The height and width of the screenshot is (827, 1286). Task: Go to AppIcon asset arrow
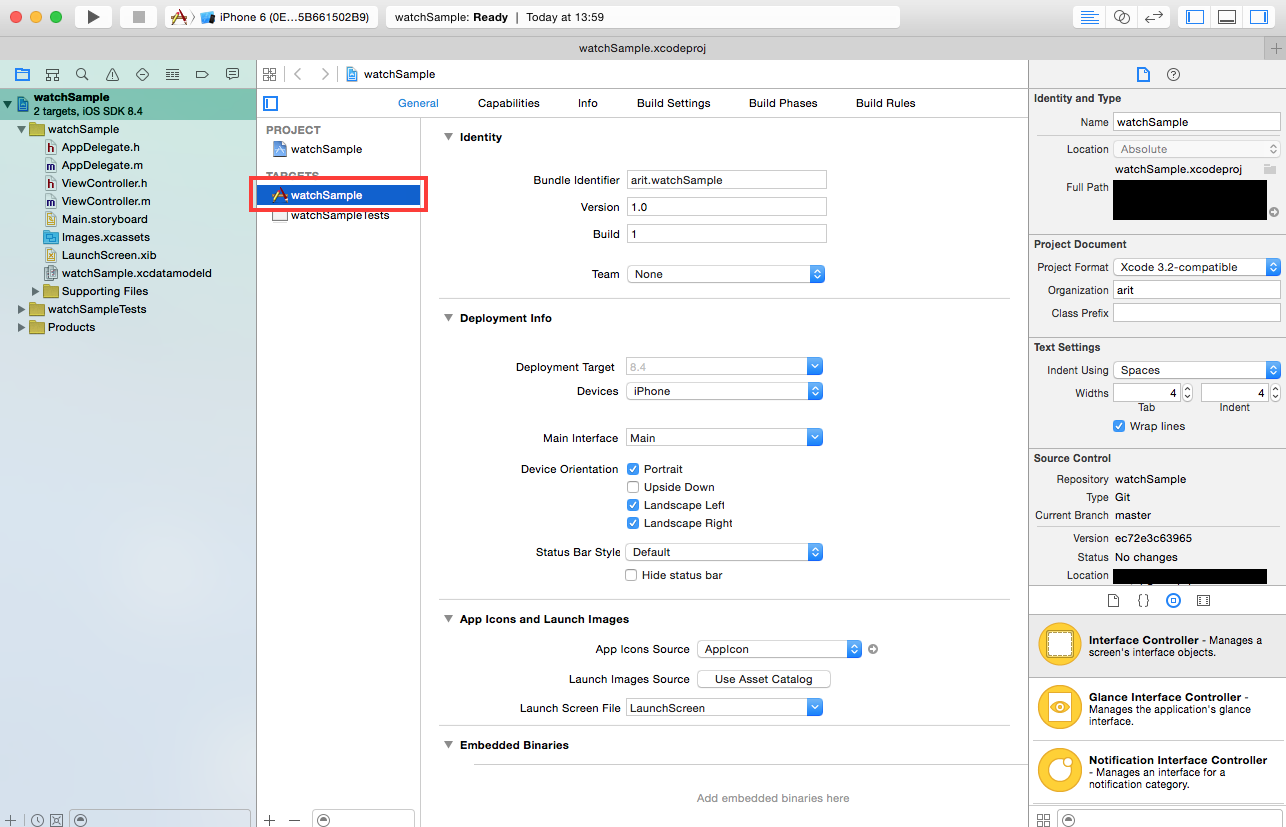pos(873,649)
